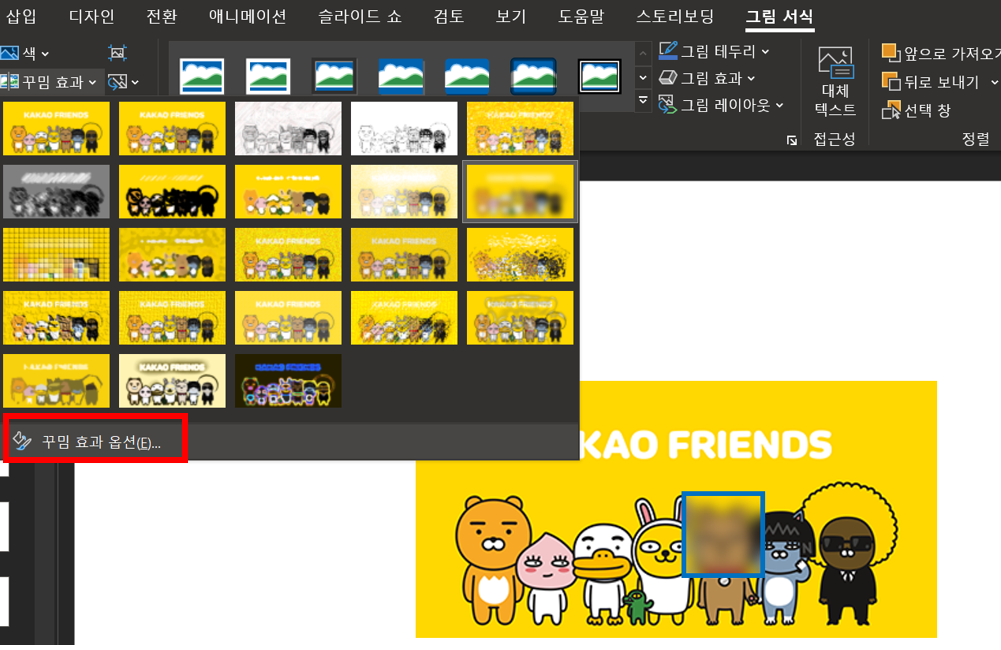Apply the fourth picture style thumbnail

point(401,76)
